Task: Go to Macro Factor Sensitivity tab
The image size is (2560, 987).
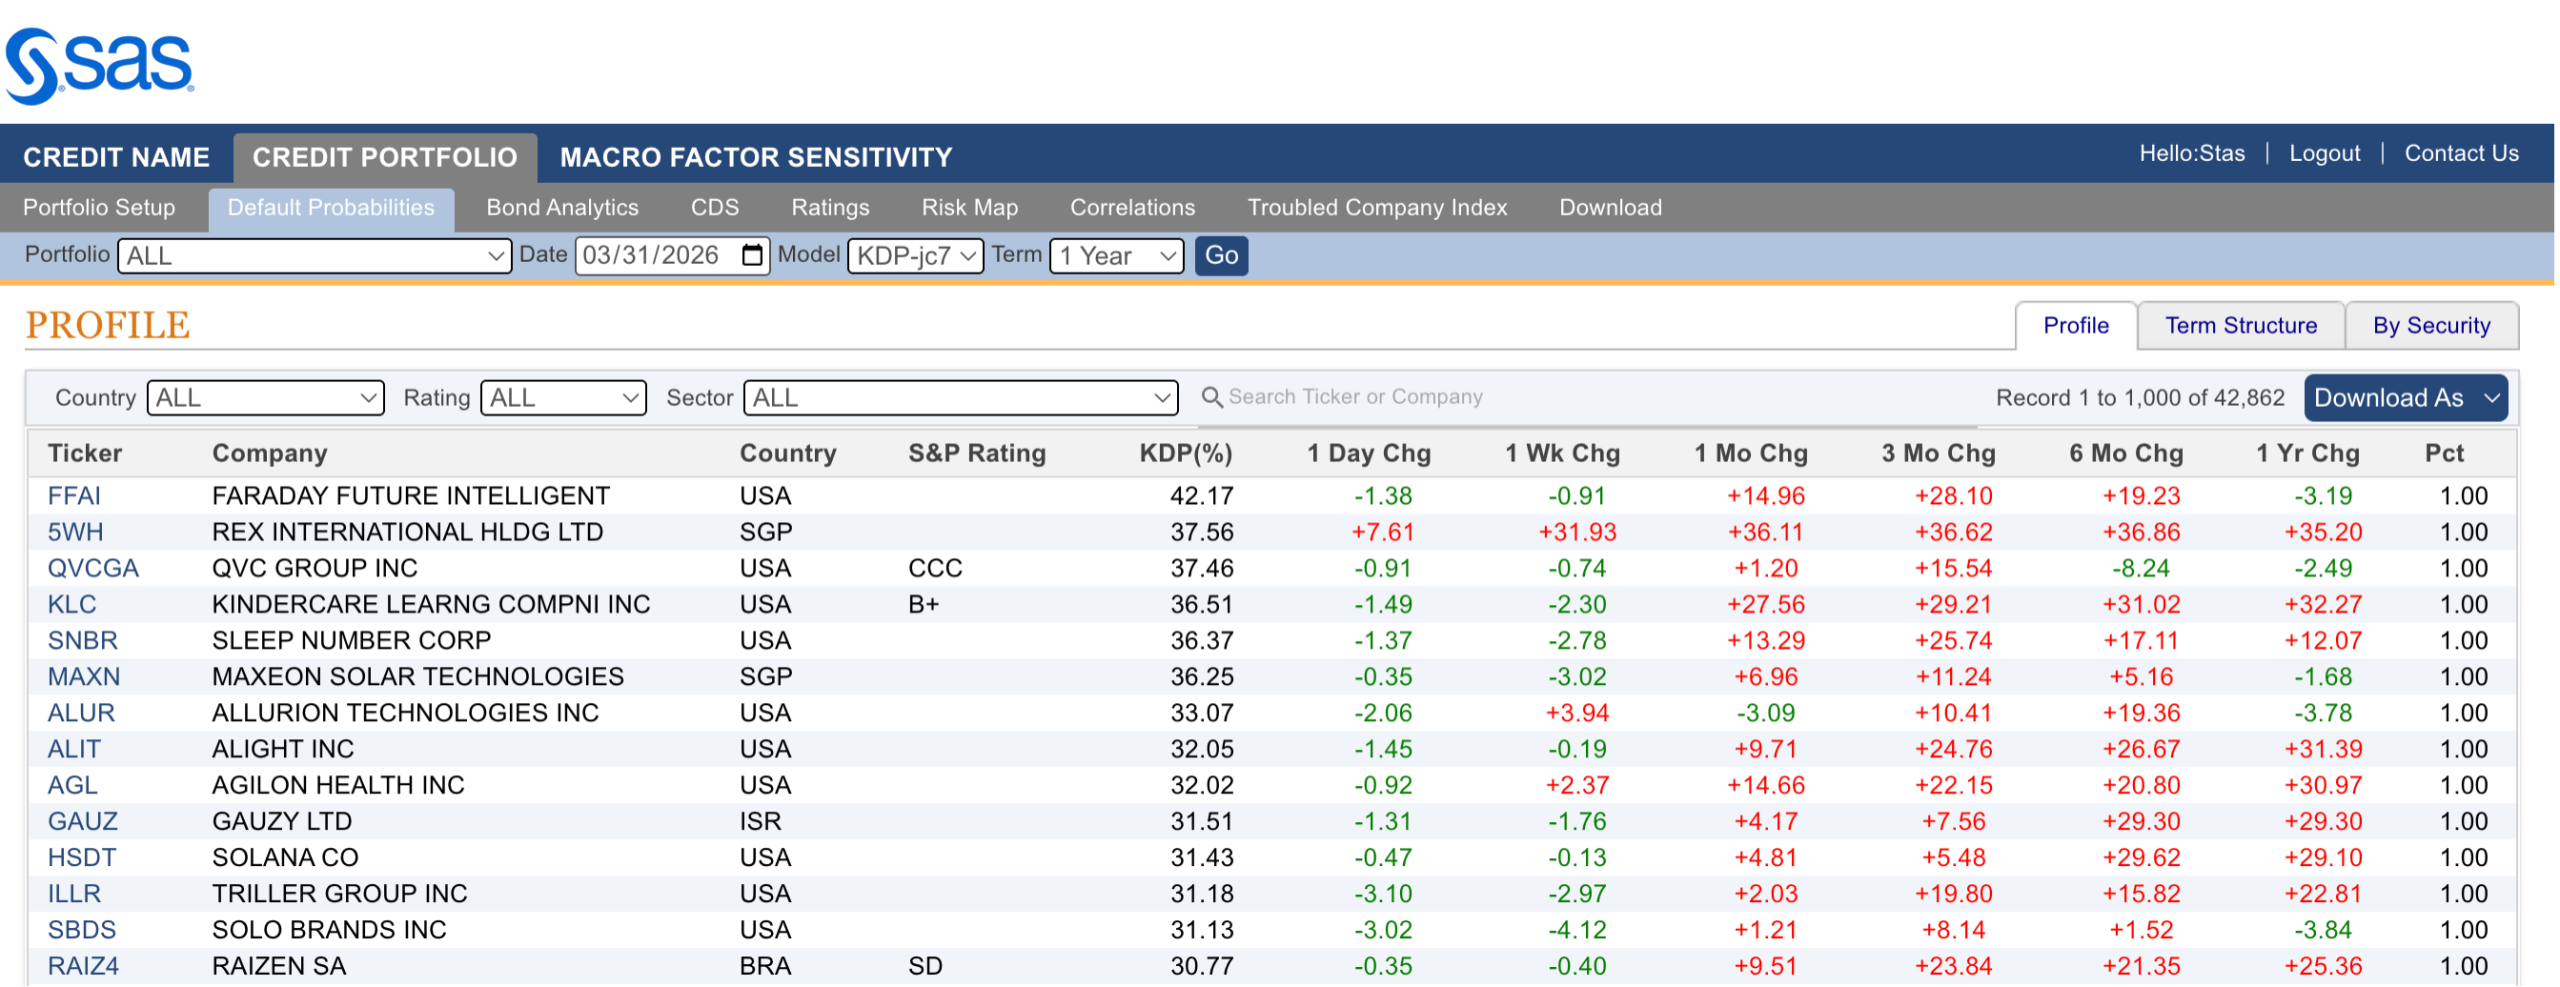Action: pos(755,157)
